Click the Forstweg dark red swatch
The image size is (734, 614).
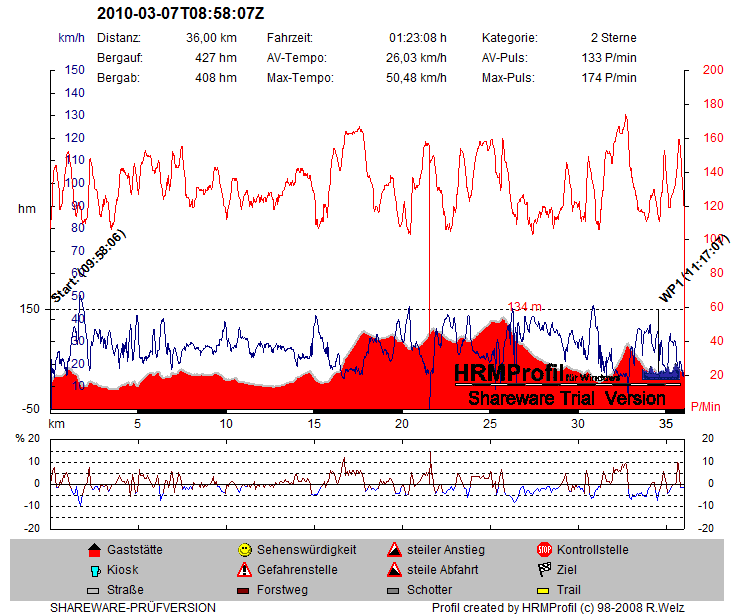[244, 591]
